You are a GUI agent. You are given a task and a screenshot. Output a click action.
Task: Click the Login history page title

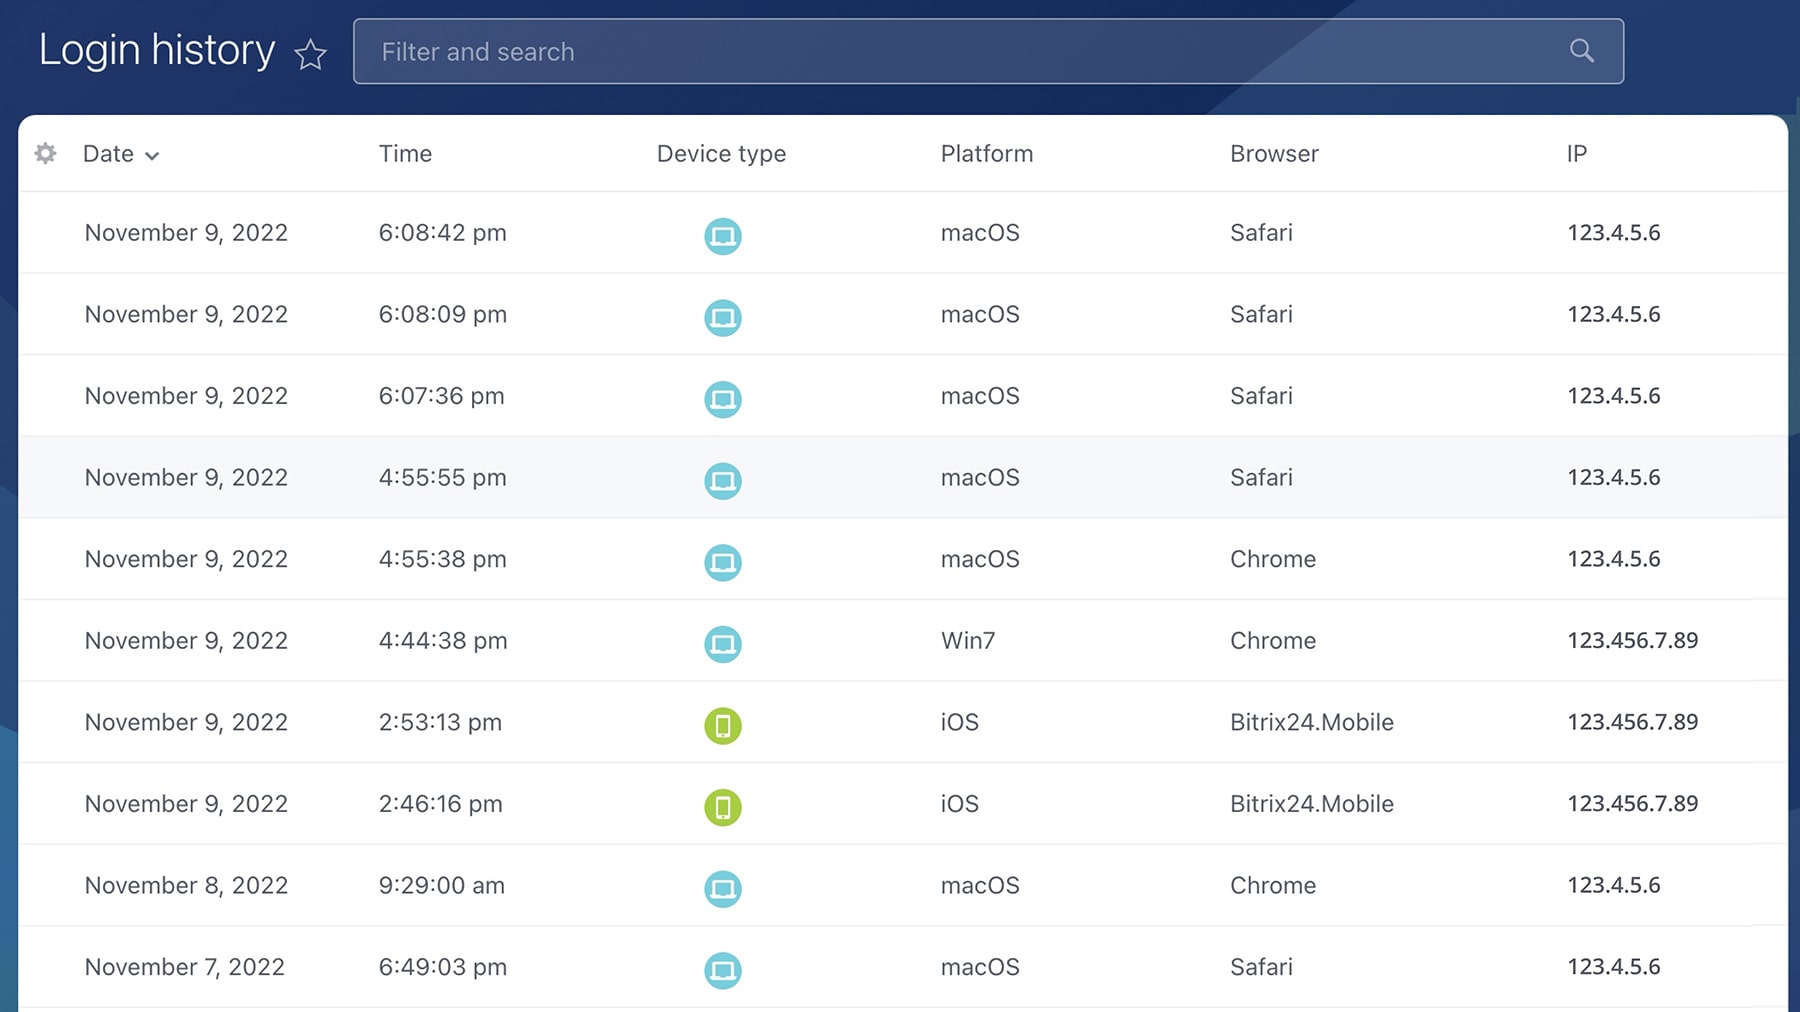click(x=157, y=50)
